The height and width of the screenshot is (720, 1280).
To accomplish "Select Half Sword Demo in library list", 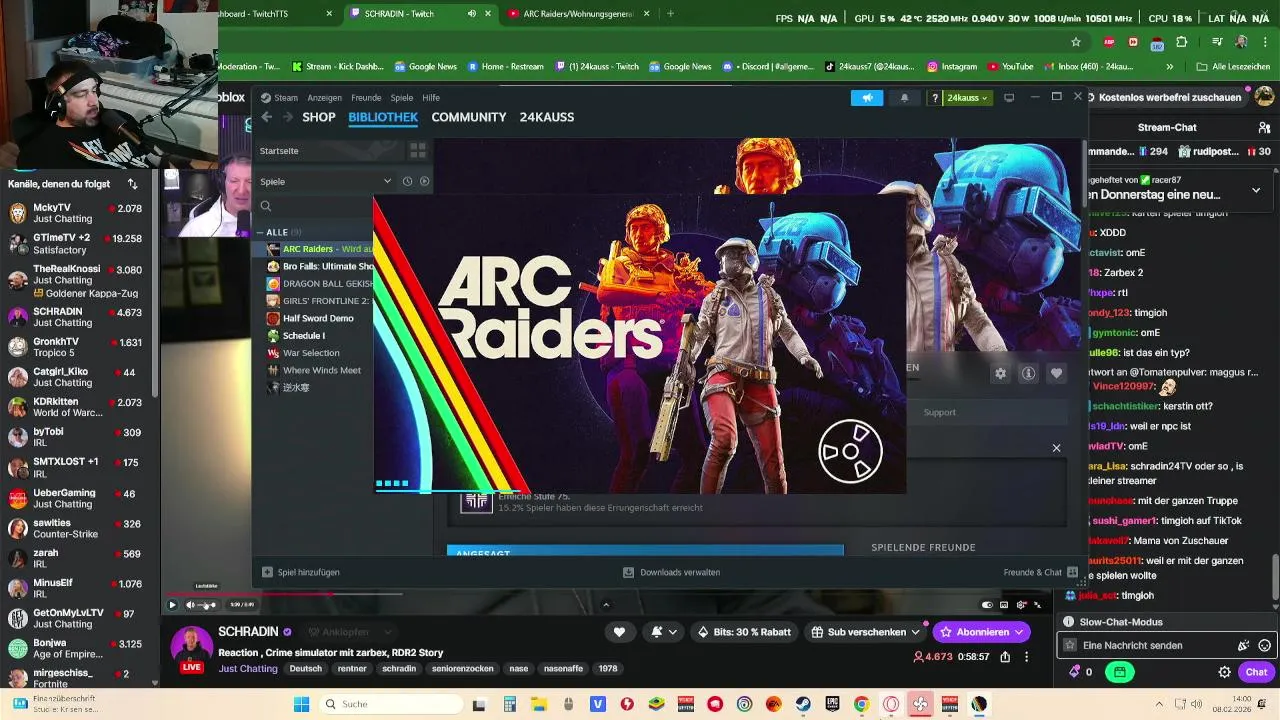I will coord(318,318).
